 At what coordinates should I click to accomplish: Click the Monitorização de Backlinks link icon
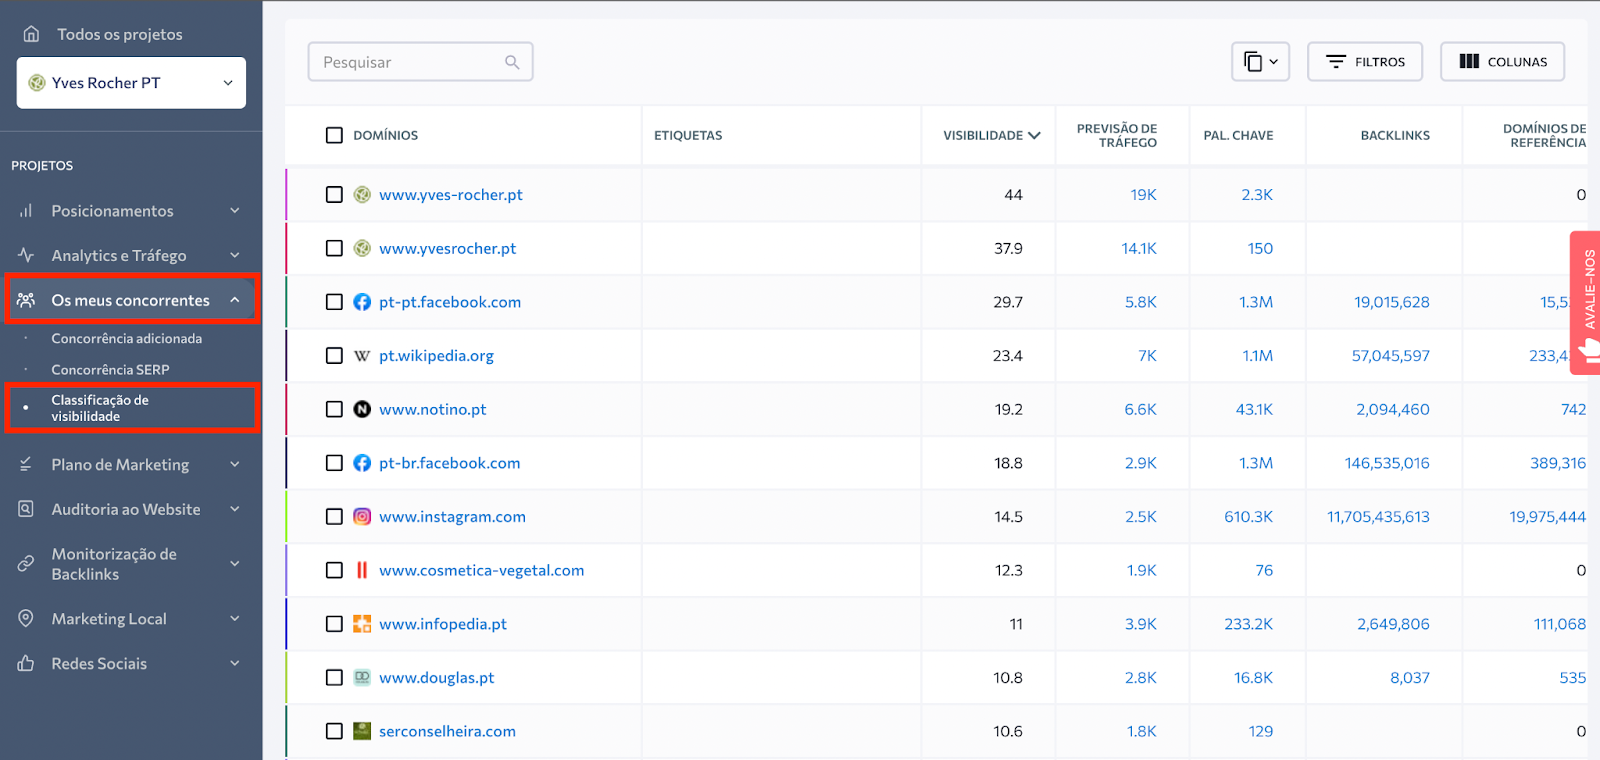(26, 564)
